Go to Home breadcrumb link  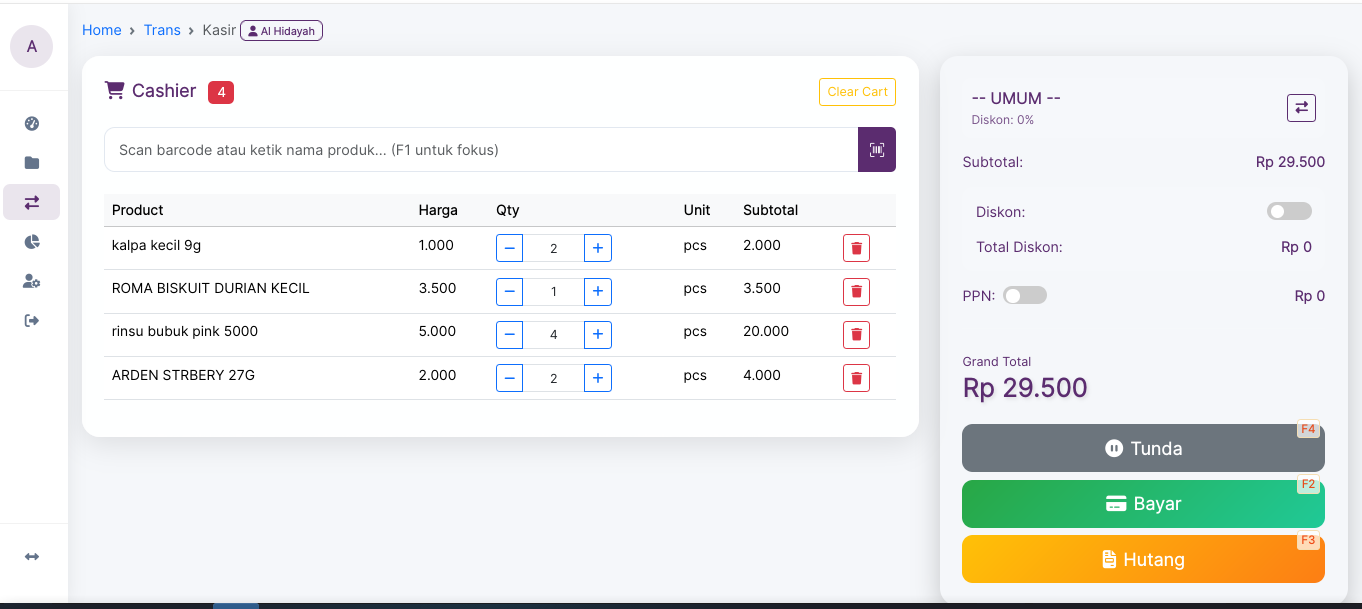coord(102,30)
